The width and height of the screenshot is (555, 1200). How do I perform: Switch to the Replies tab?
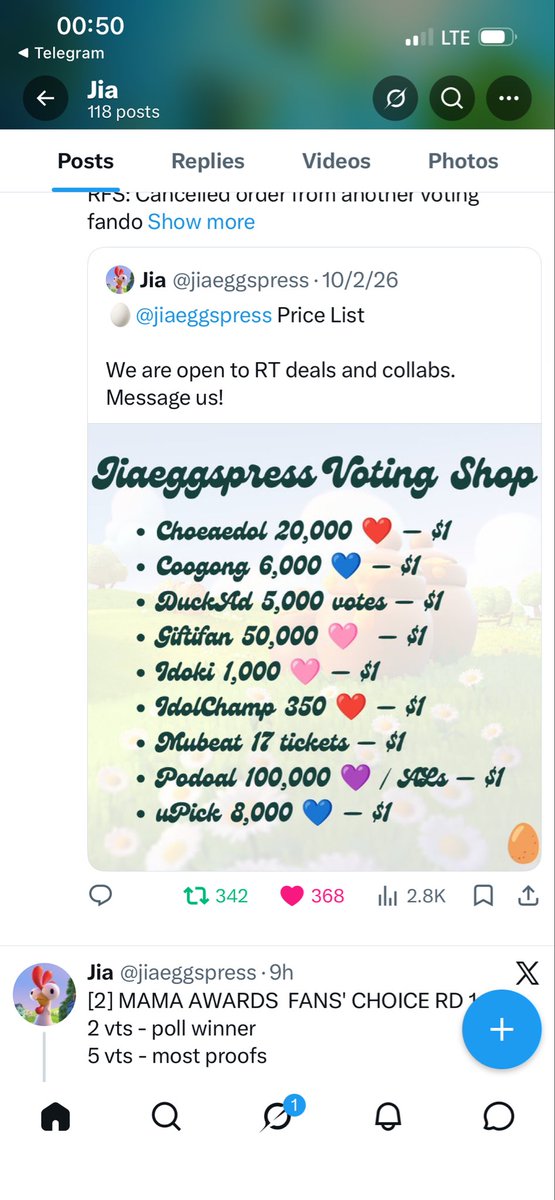(x=208, y=161)
